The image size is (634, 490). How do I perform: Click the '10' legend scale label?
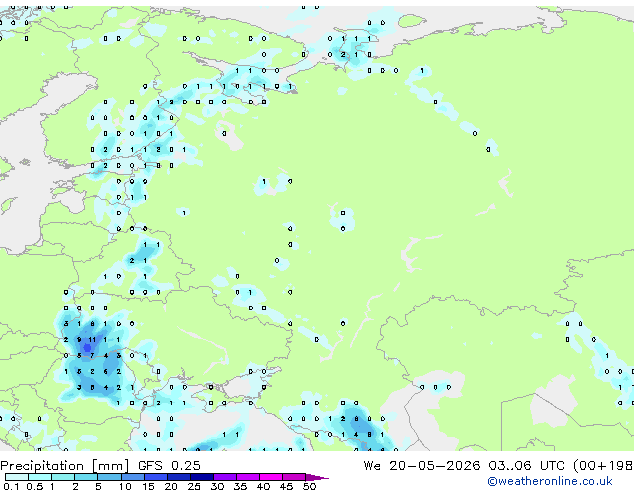tap(125, 486)
